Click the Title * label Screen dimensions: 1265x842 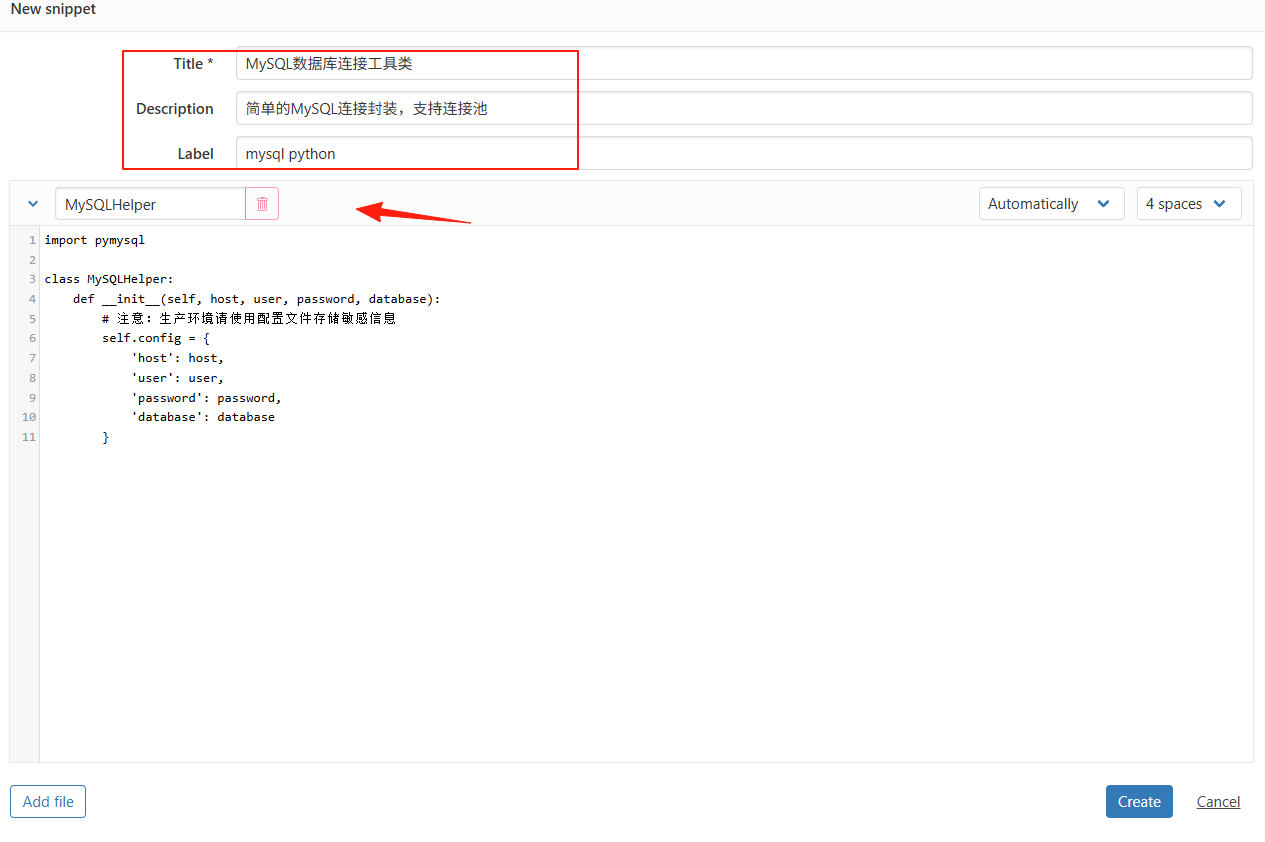193,63
